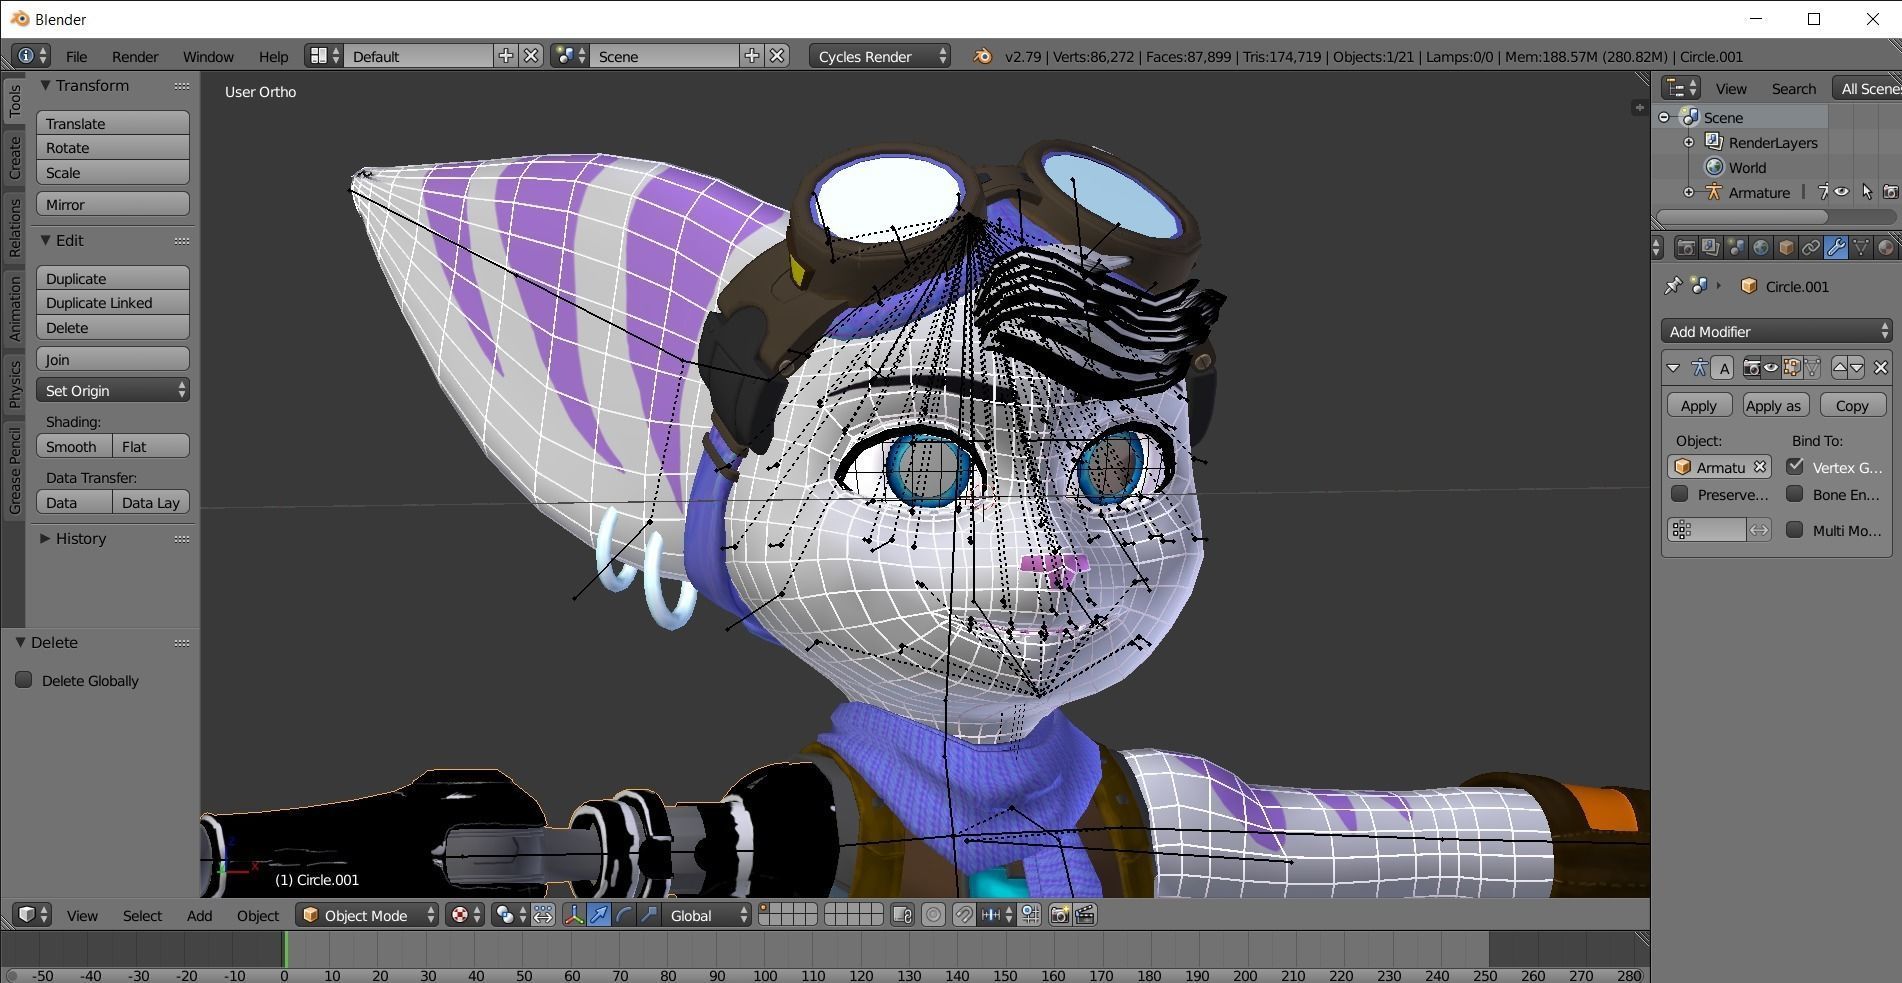Enable the Preserve Volume checkbox
This screenshot has height=983, width=1902.
[x=1680, y=494]
